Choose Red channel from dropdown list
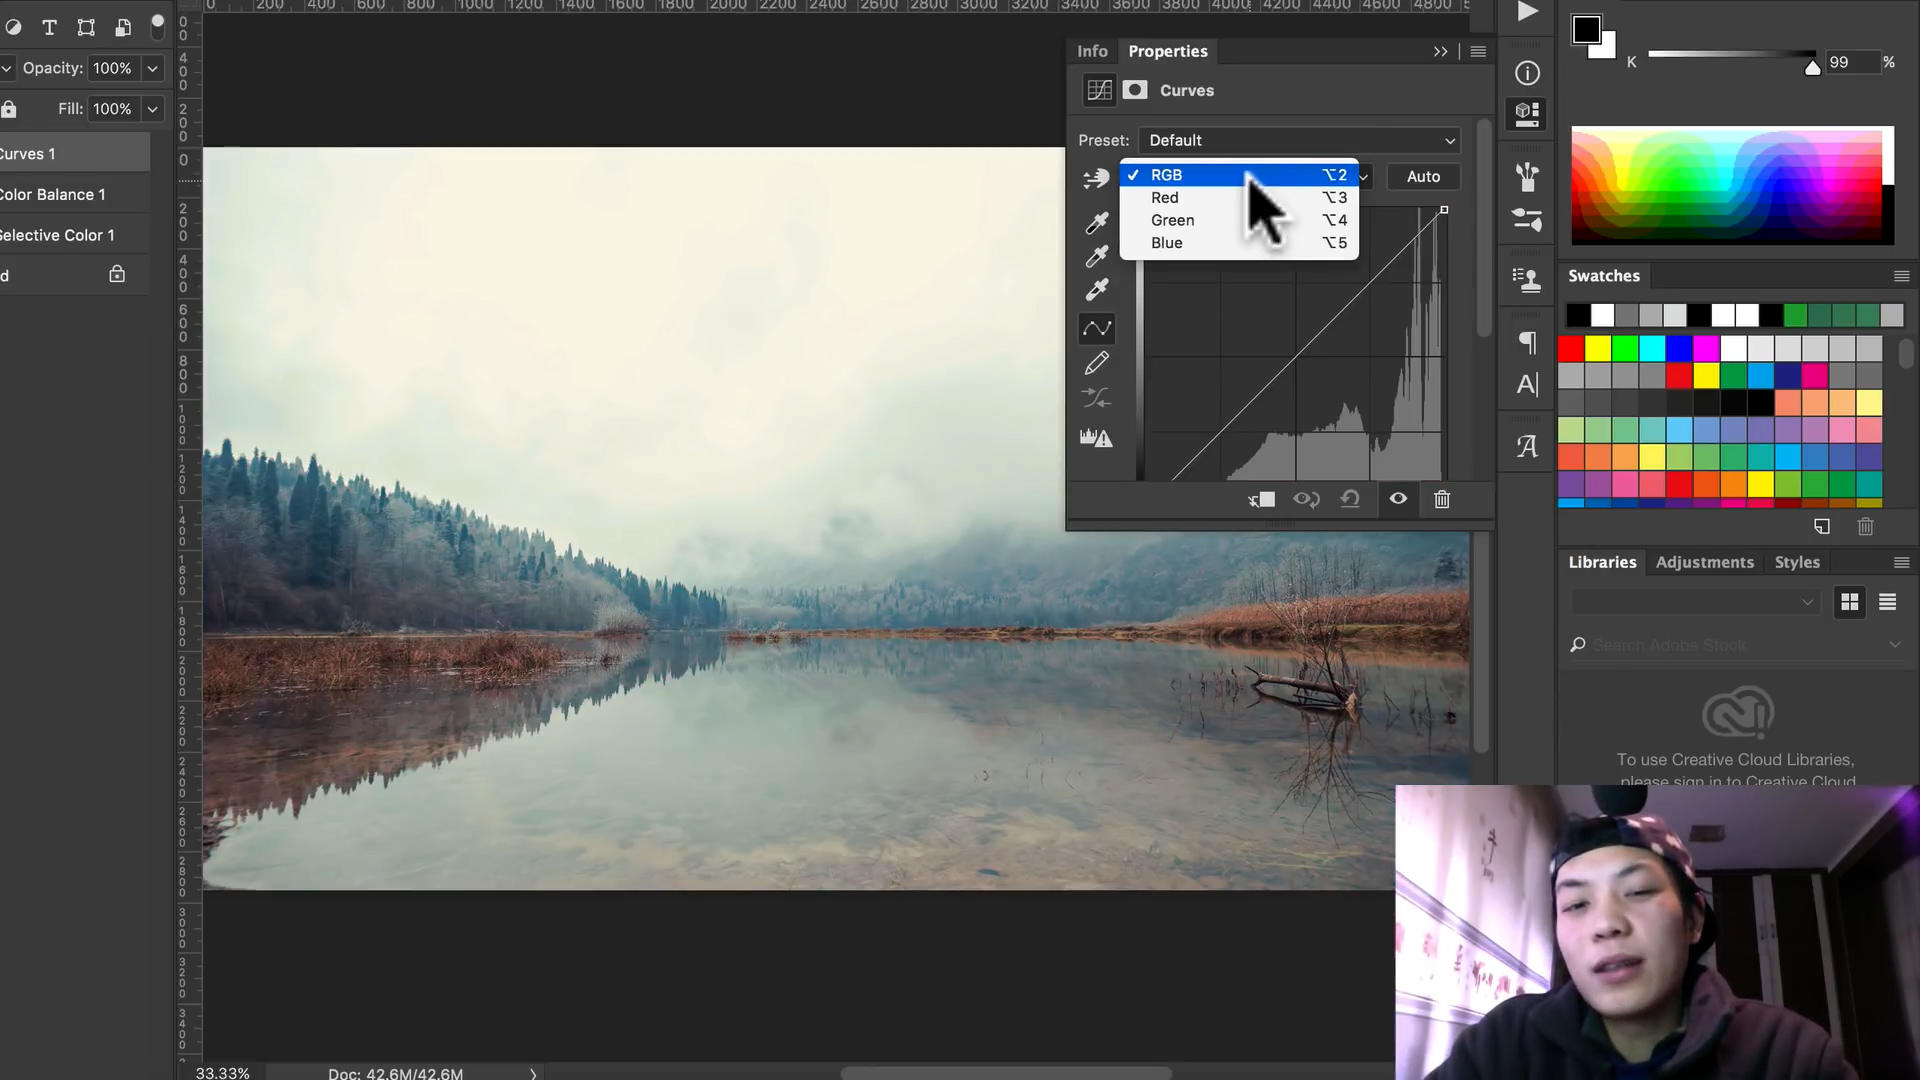Screen dimensions: 1920x1080 tap(1165, 198)
